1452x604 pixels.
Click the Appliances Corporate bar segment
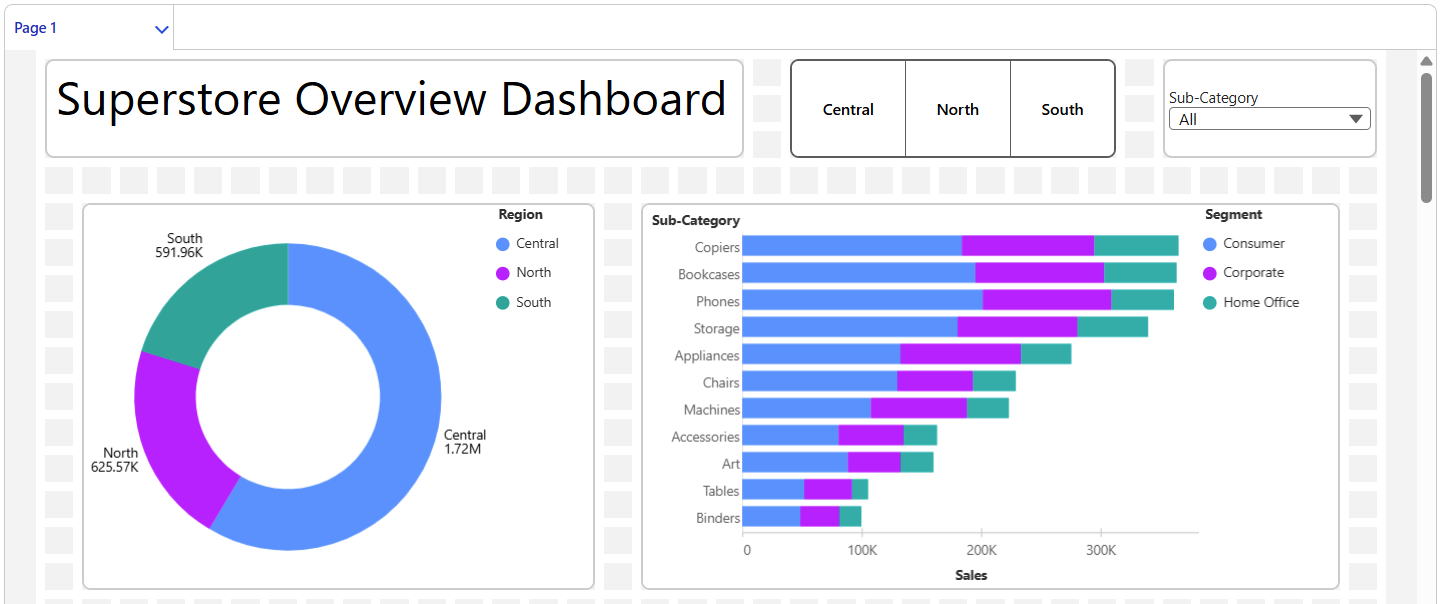click(960, 354)
